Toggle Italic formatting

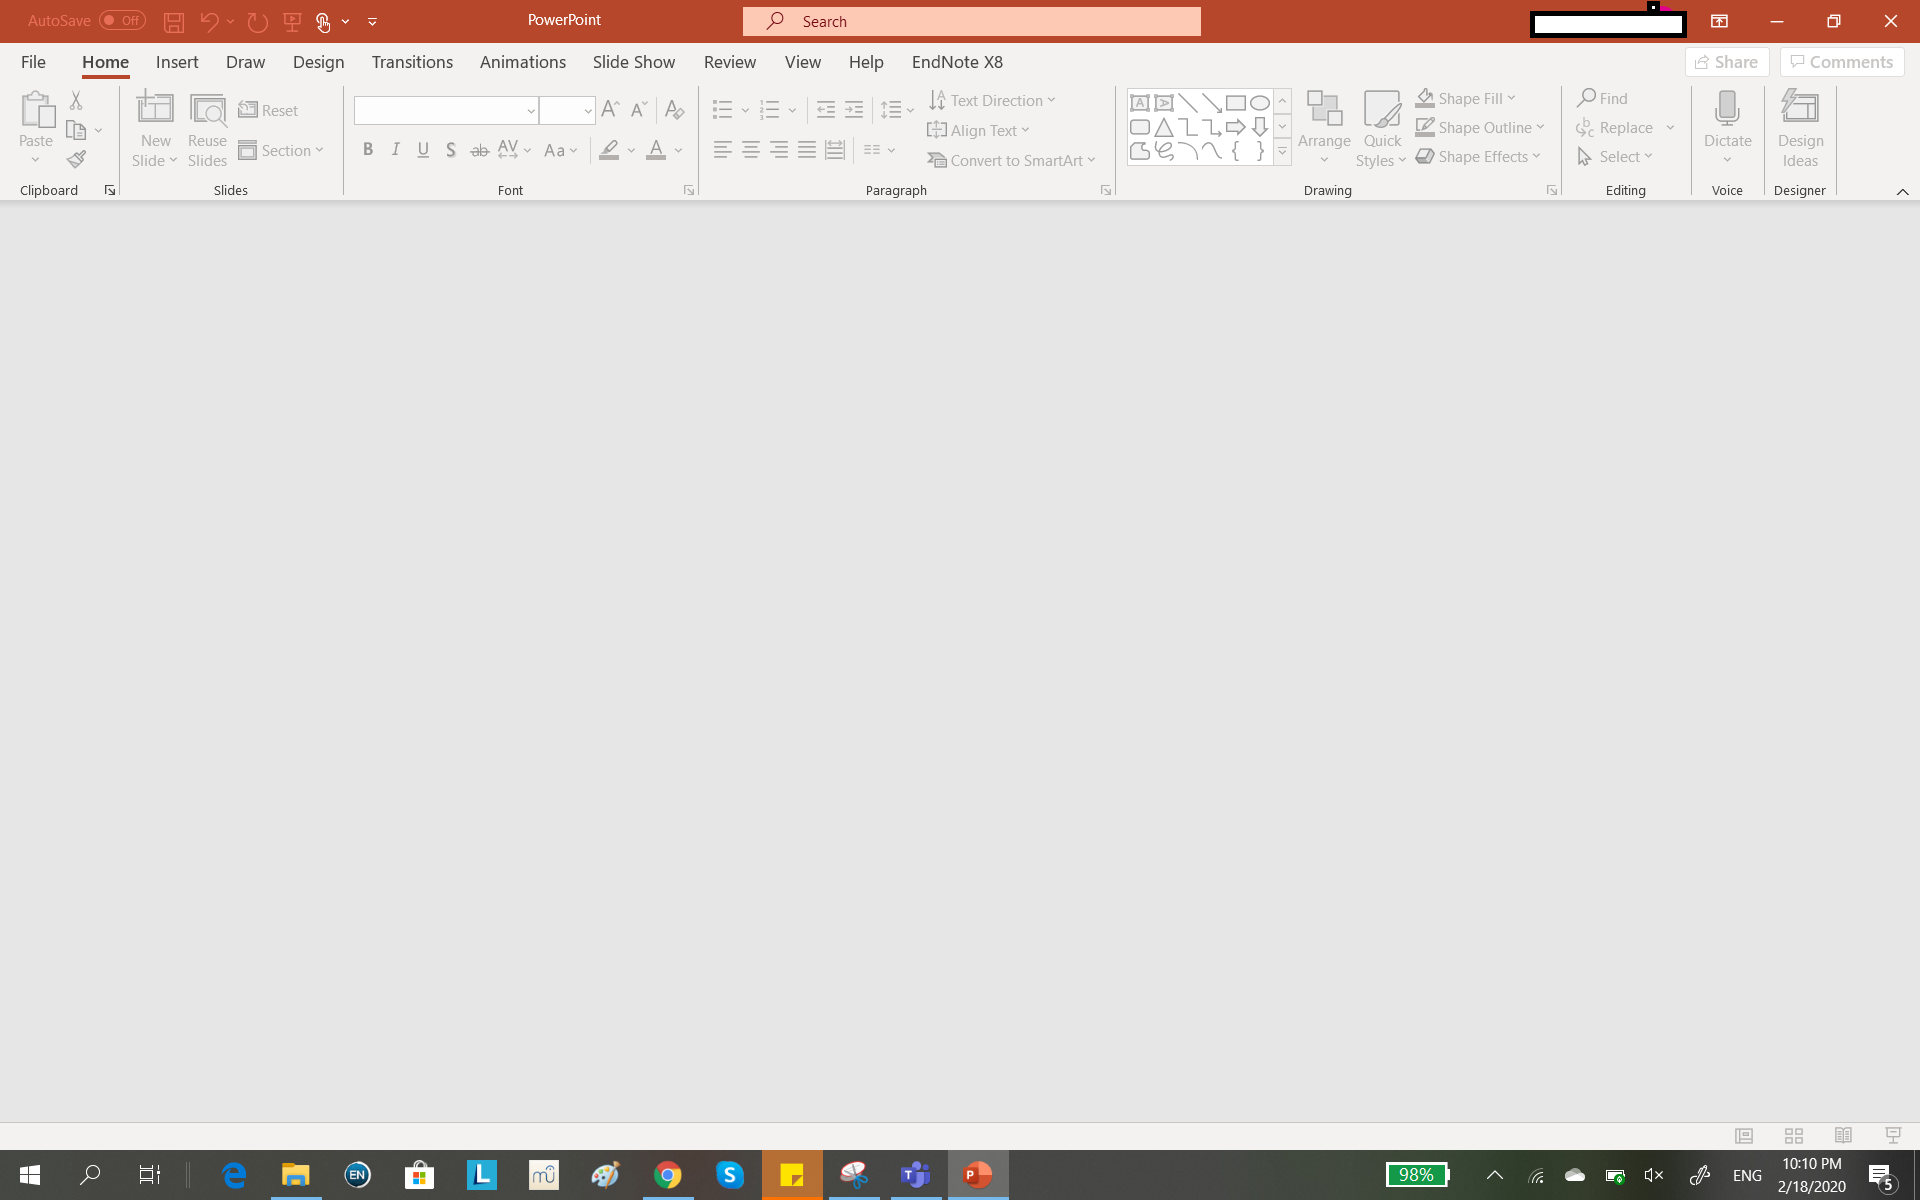(x=396, y=150)
